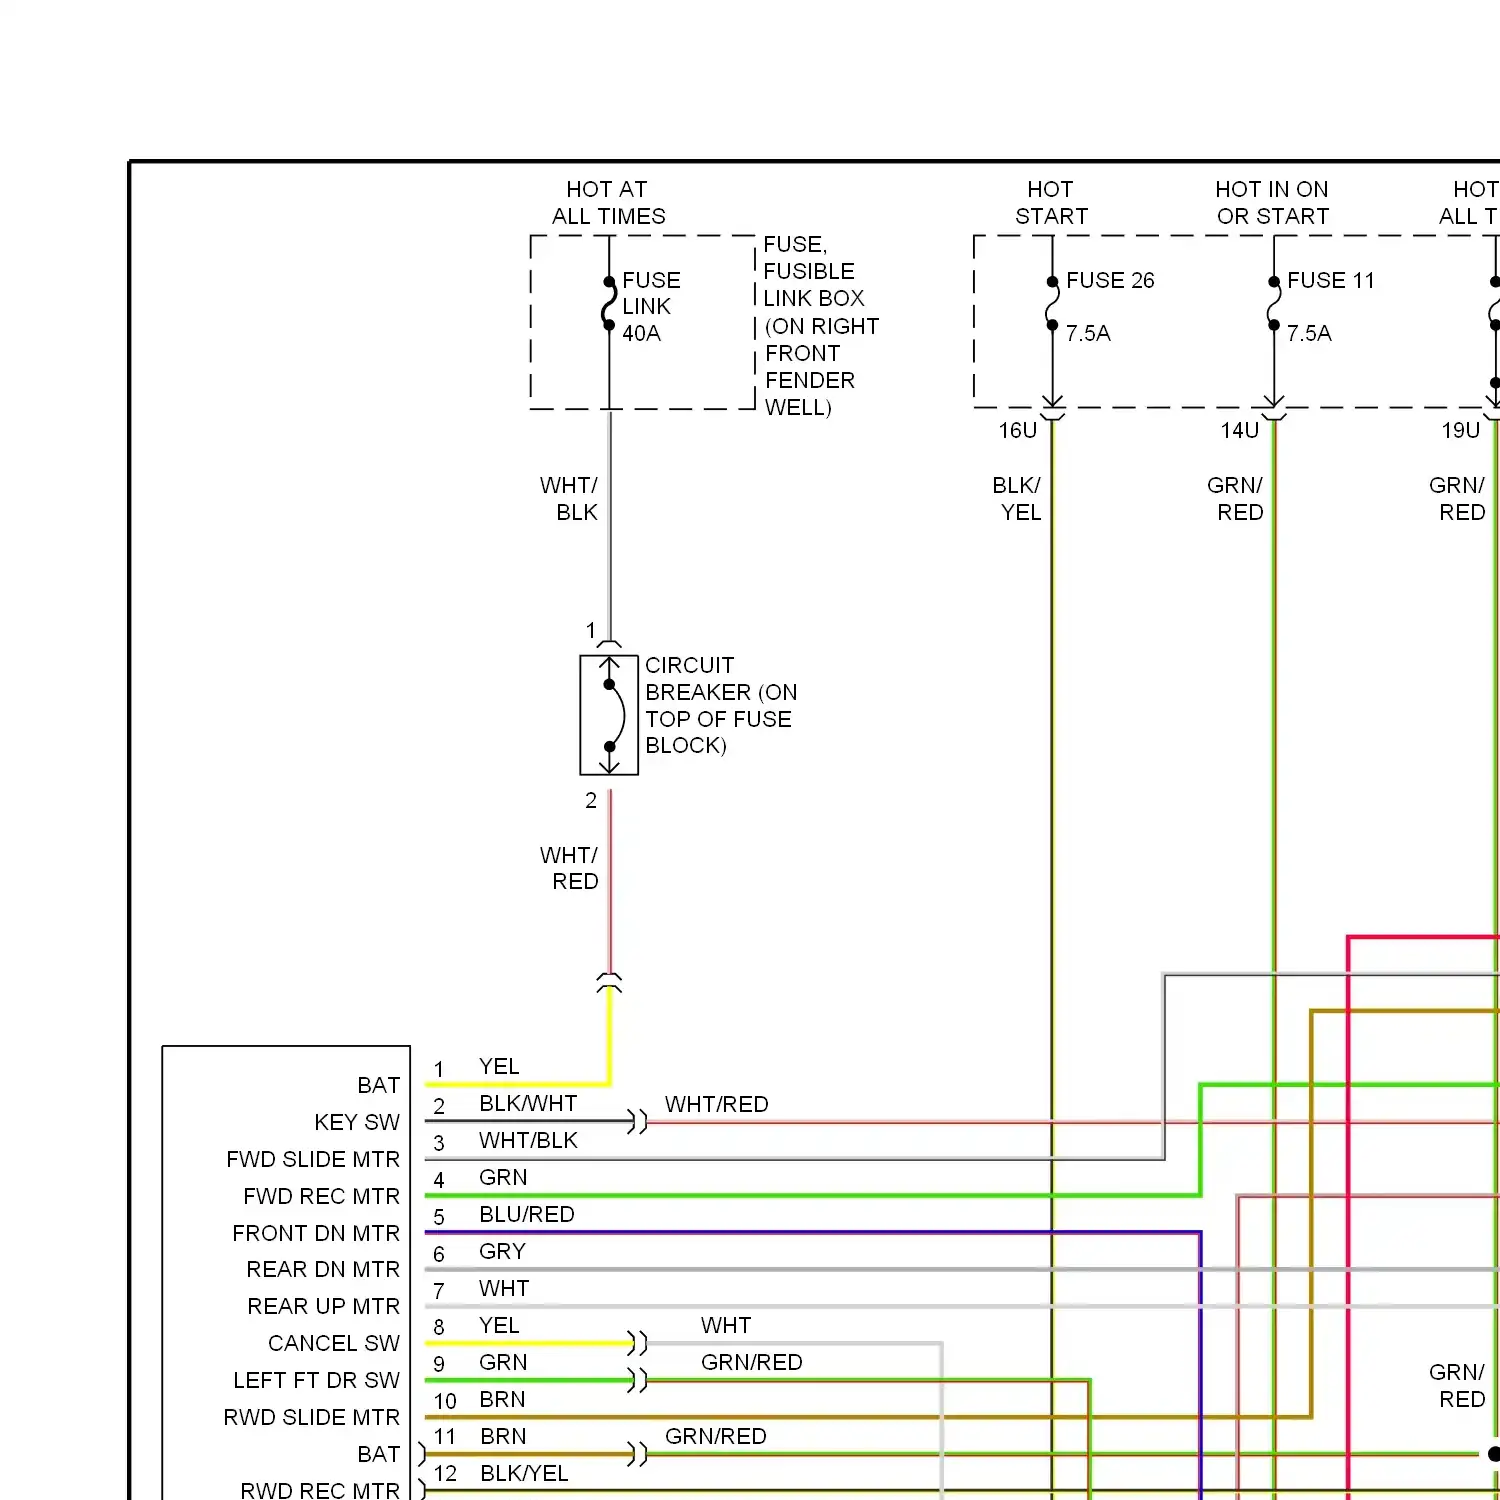1500x1500 pixels.
Task: Click the FUSE 11 label
Action: pyautogui.click(x=1331, y=281)
